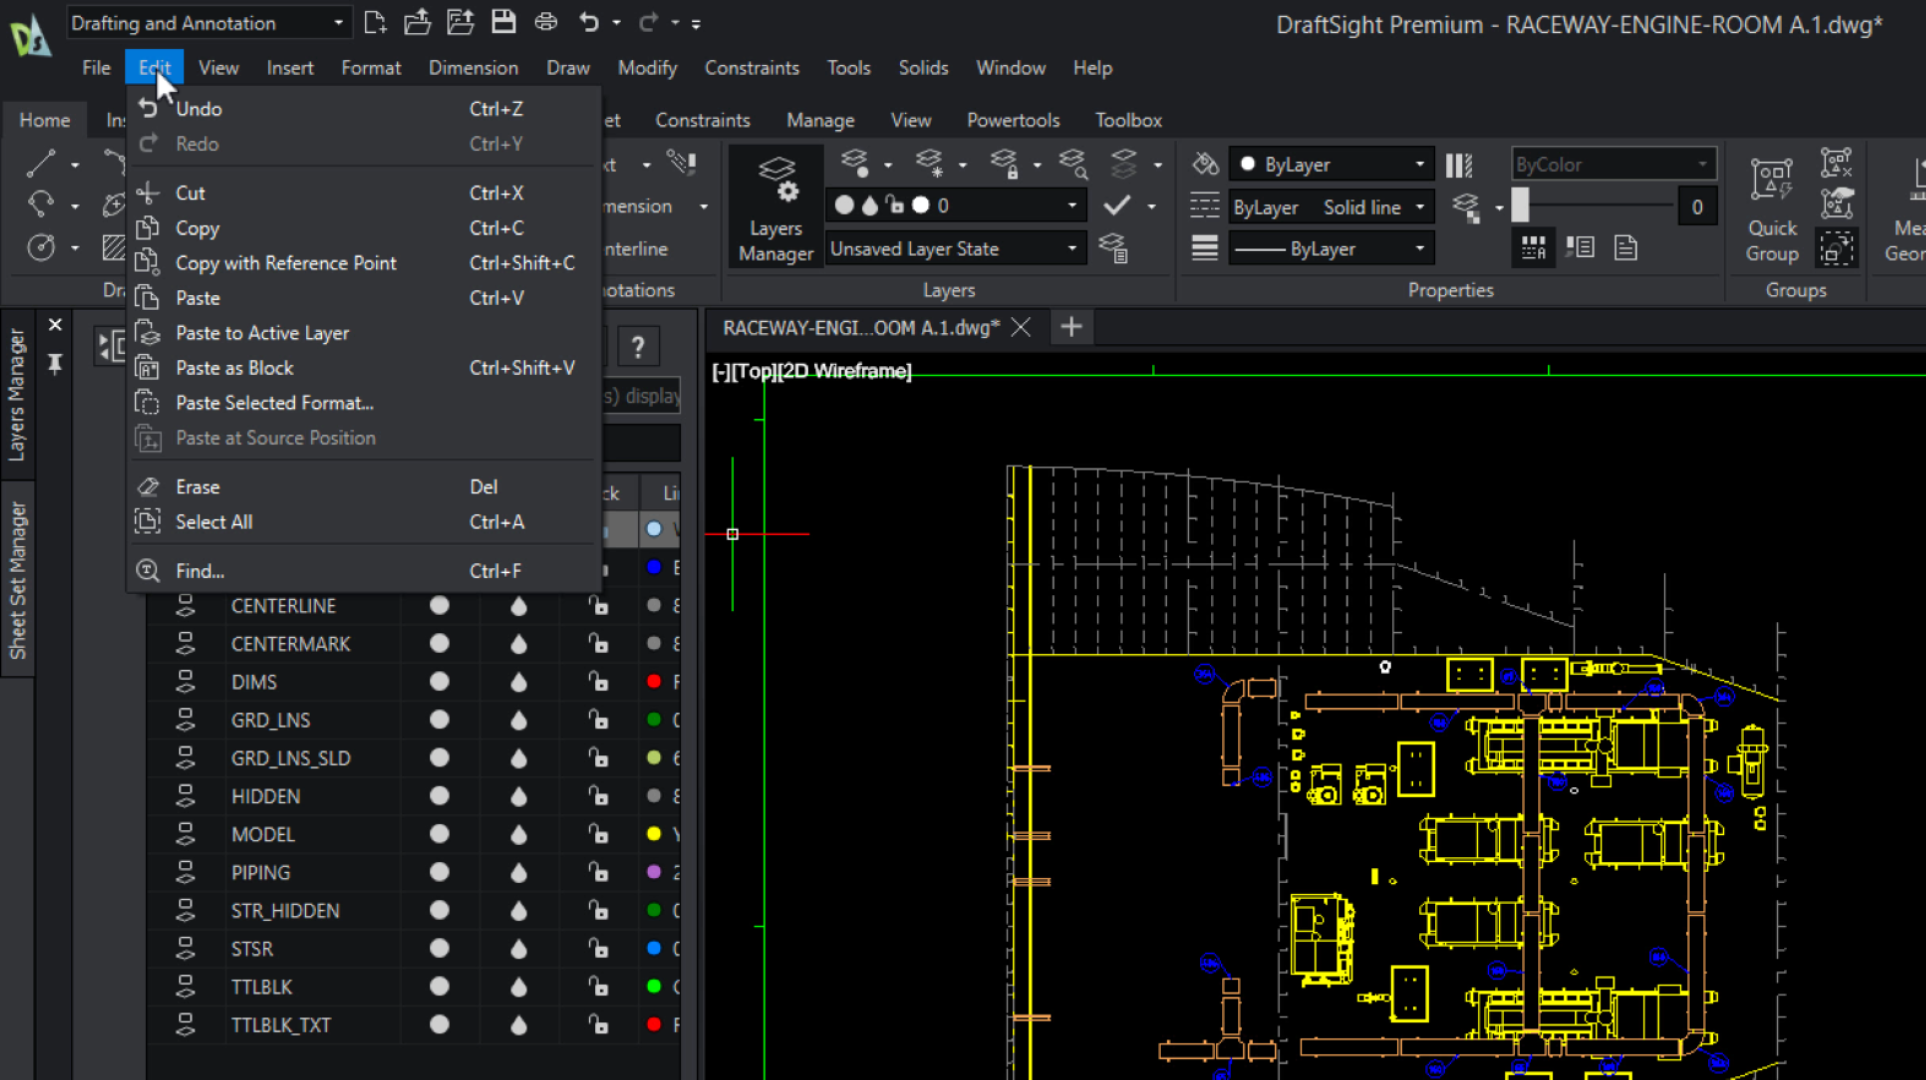Click the yellow color swatch of MODEL layer
The height and width of the screenshot is (1080, 1926).
[x=654, y=834]
